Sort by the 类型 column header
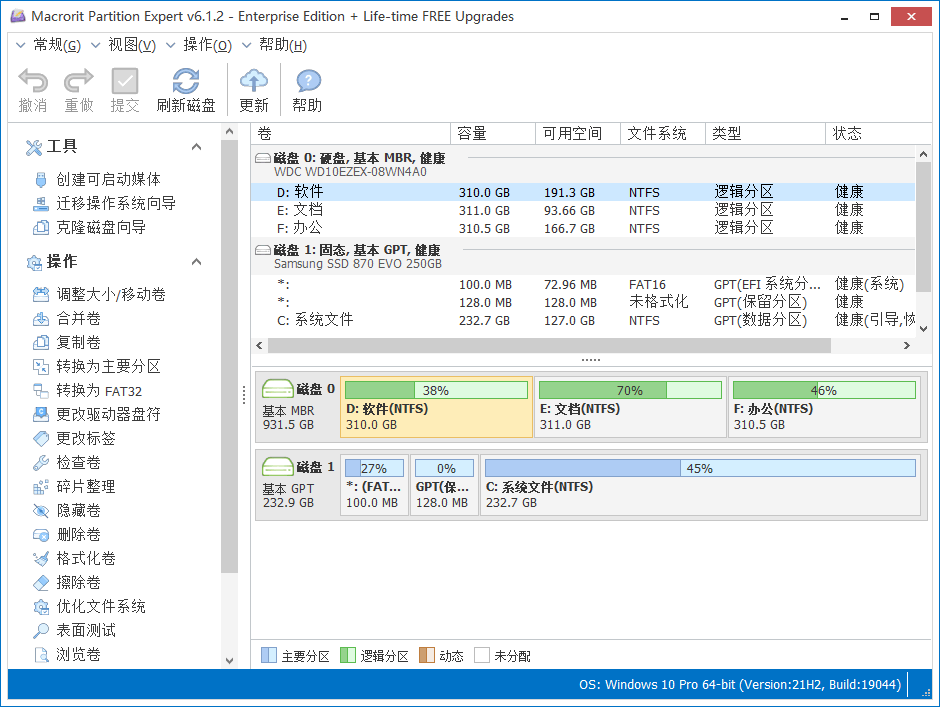940x707 pixels. tap(765, 133)
